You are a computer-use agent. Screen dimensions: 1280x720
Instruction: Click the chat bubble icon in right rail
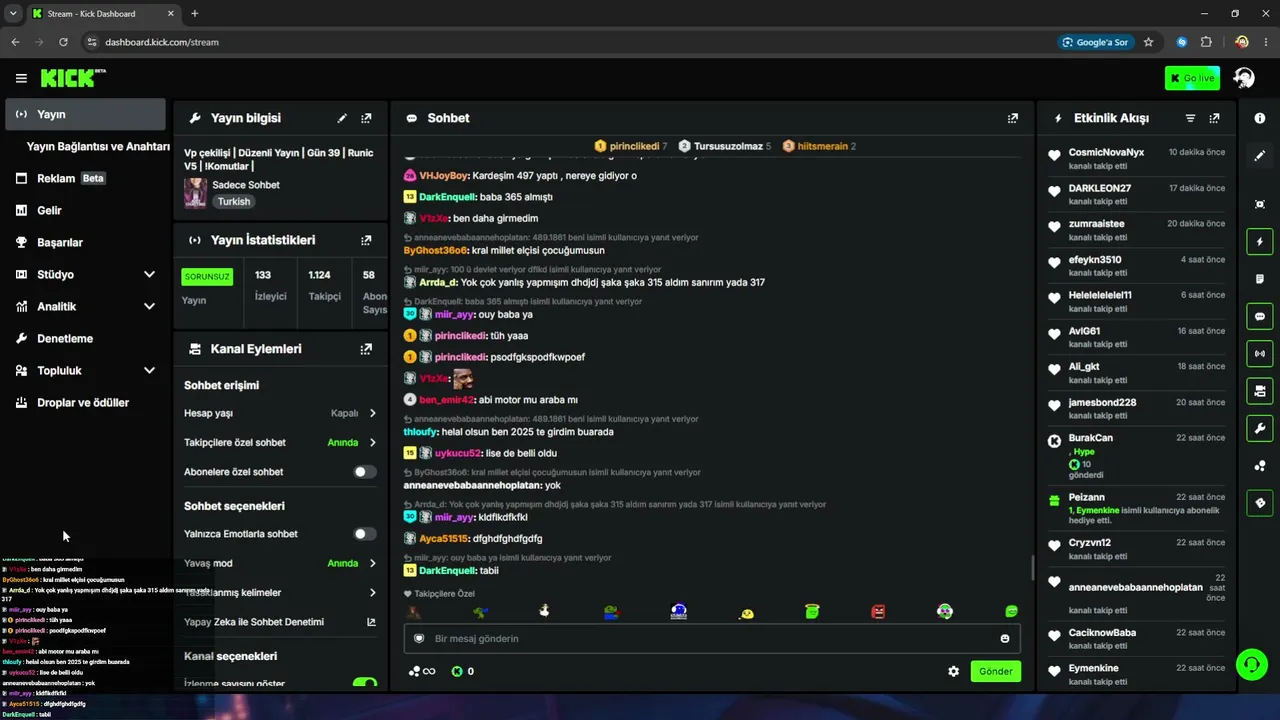pyautogui.click(x=1260, y=317)
